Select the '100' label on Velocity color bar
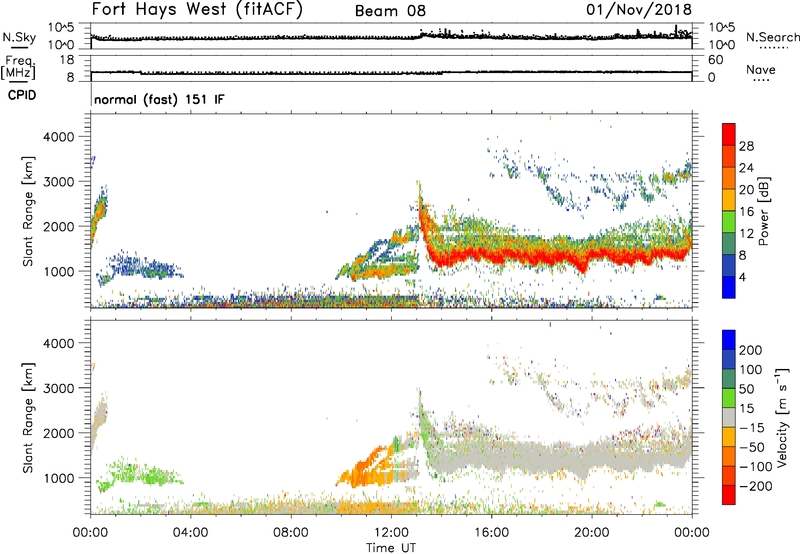This screenshot has height=554, width=800. click(x=750, y=370)
